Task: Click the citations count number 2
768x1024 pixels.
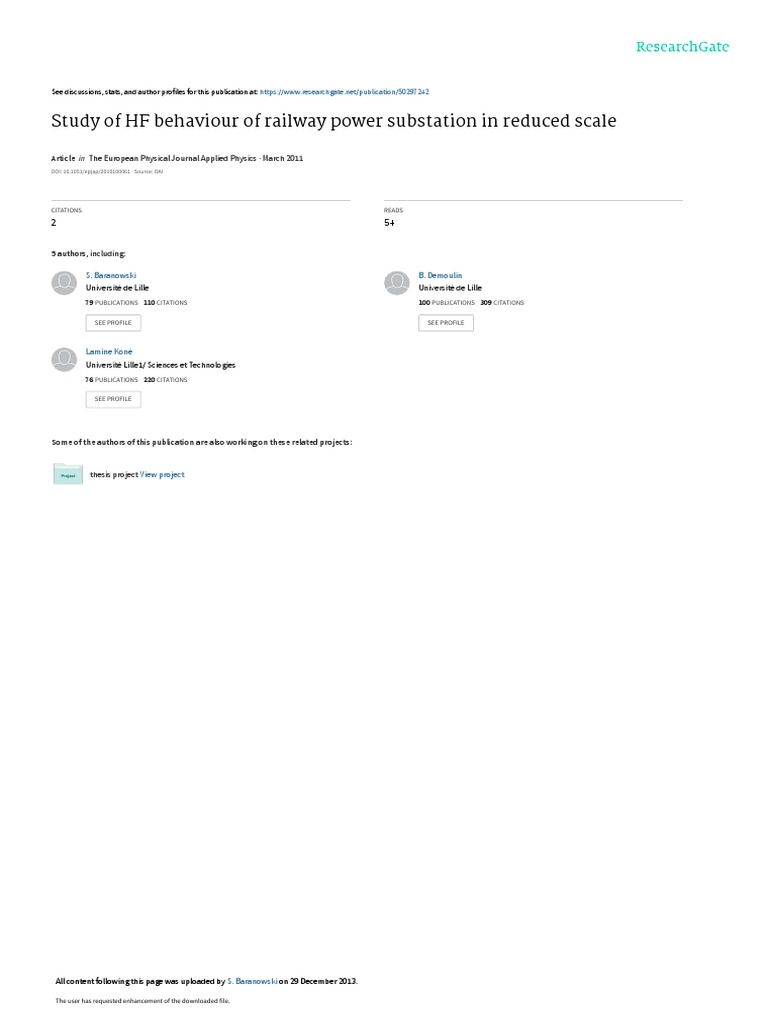Action: [x=54, y=223]
